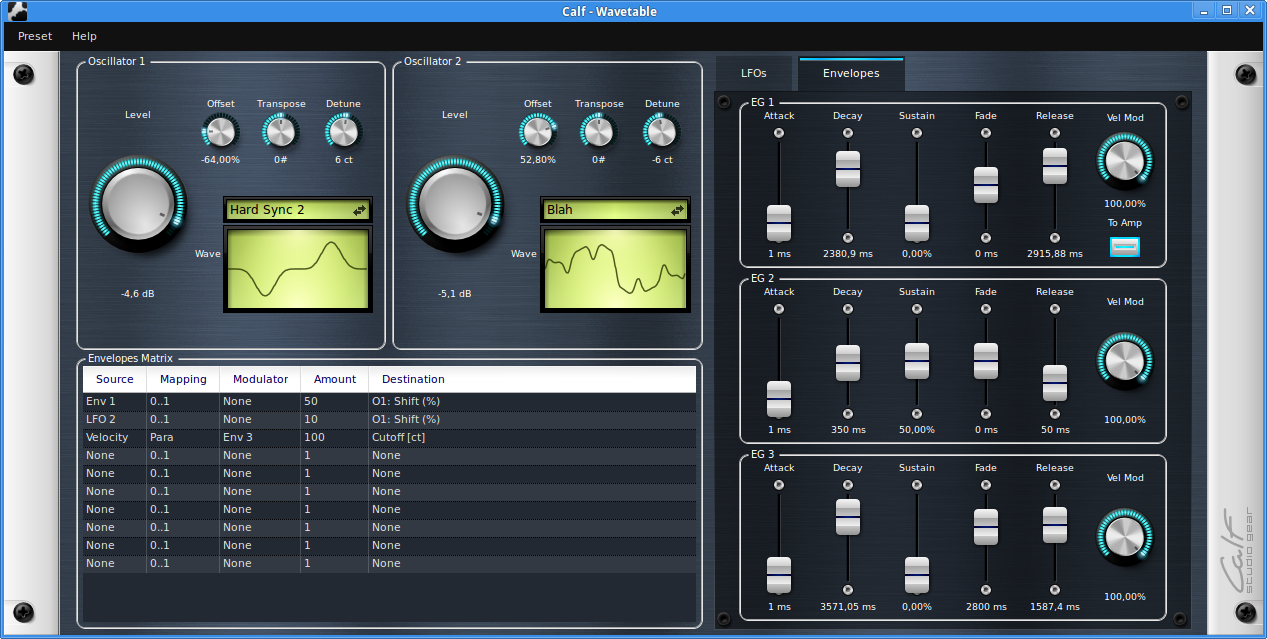Click the 2915,88 ms release value
The image size is (1267, 639).
(x=1055, y=254)
